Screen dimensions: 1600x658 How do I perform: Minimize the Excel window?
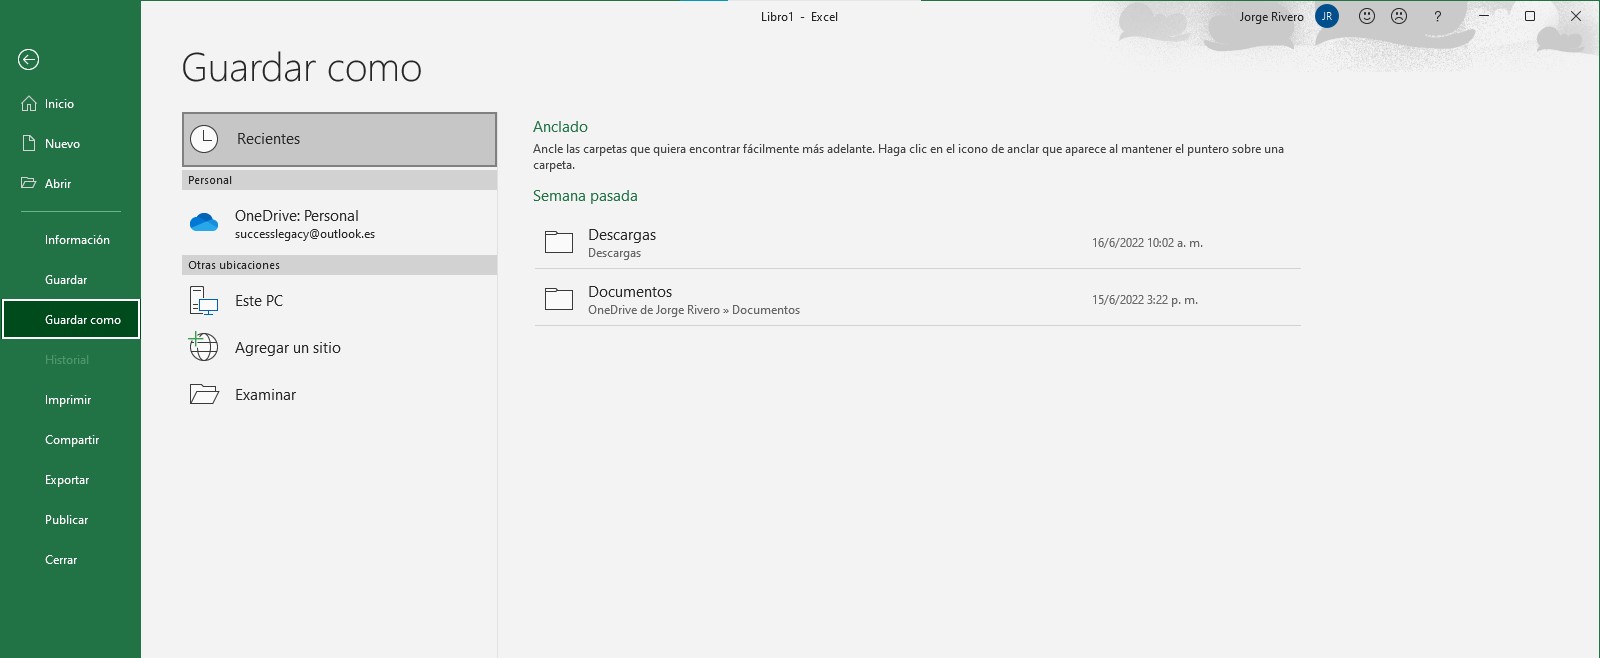(1484, 16)
